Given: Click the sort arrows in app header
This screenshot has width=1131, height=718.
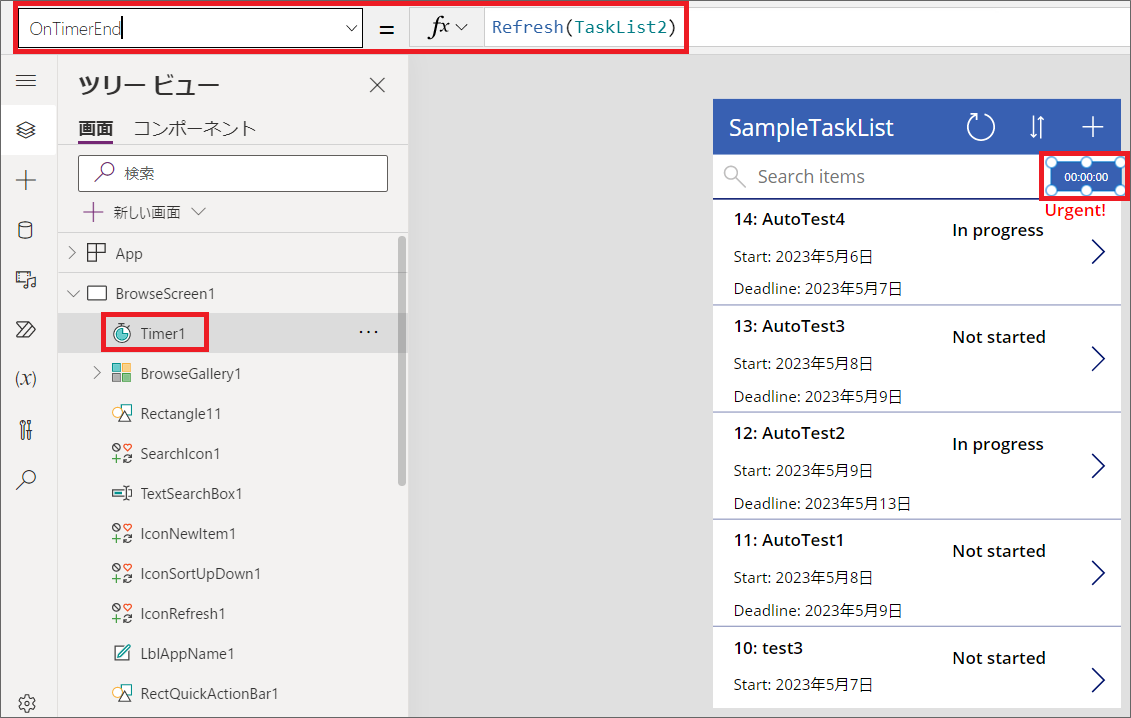Looking at the screenshot, I should tap(1036, 127).
